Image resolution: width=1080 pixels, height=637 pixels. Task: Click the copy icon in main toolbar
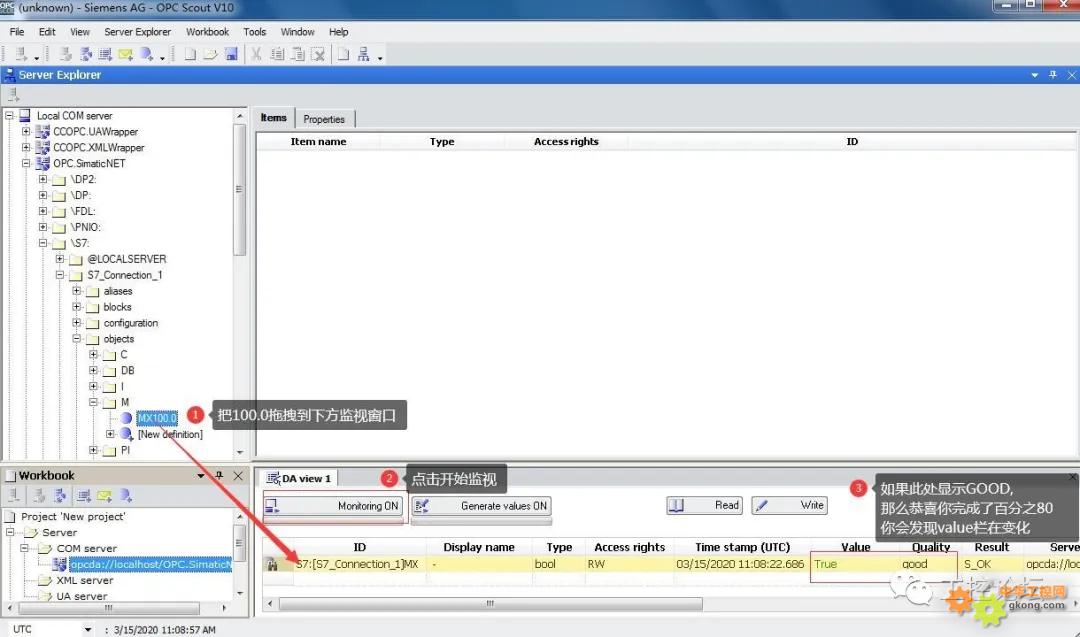[x=277, y=54]
